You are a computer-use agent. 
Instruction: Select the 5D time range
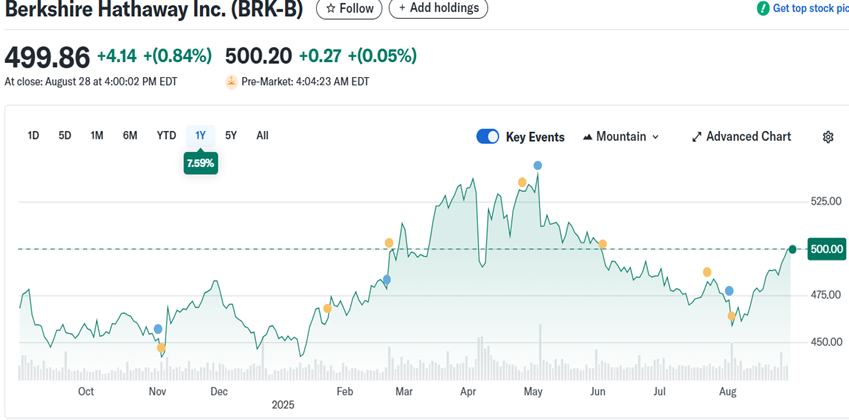[65, 135]
